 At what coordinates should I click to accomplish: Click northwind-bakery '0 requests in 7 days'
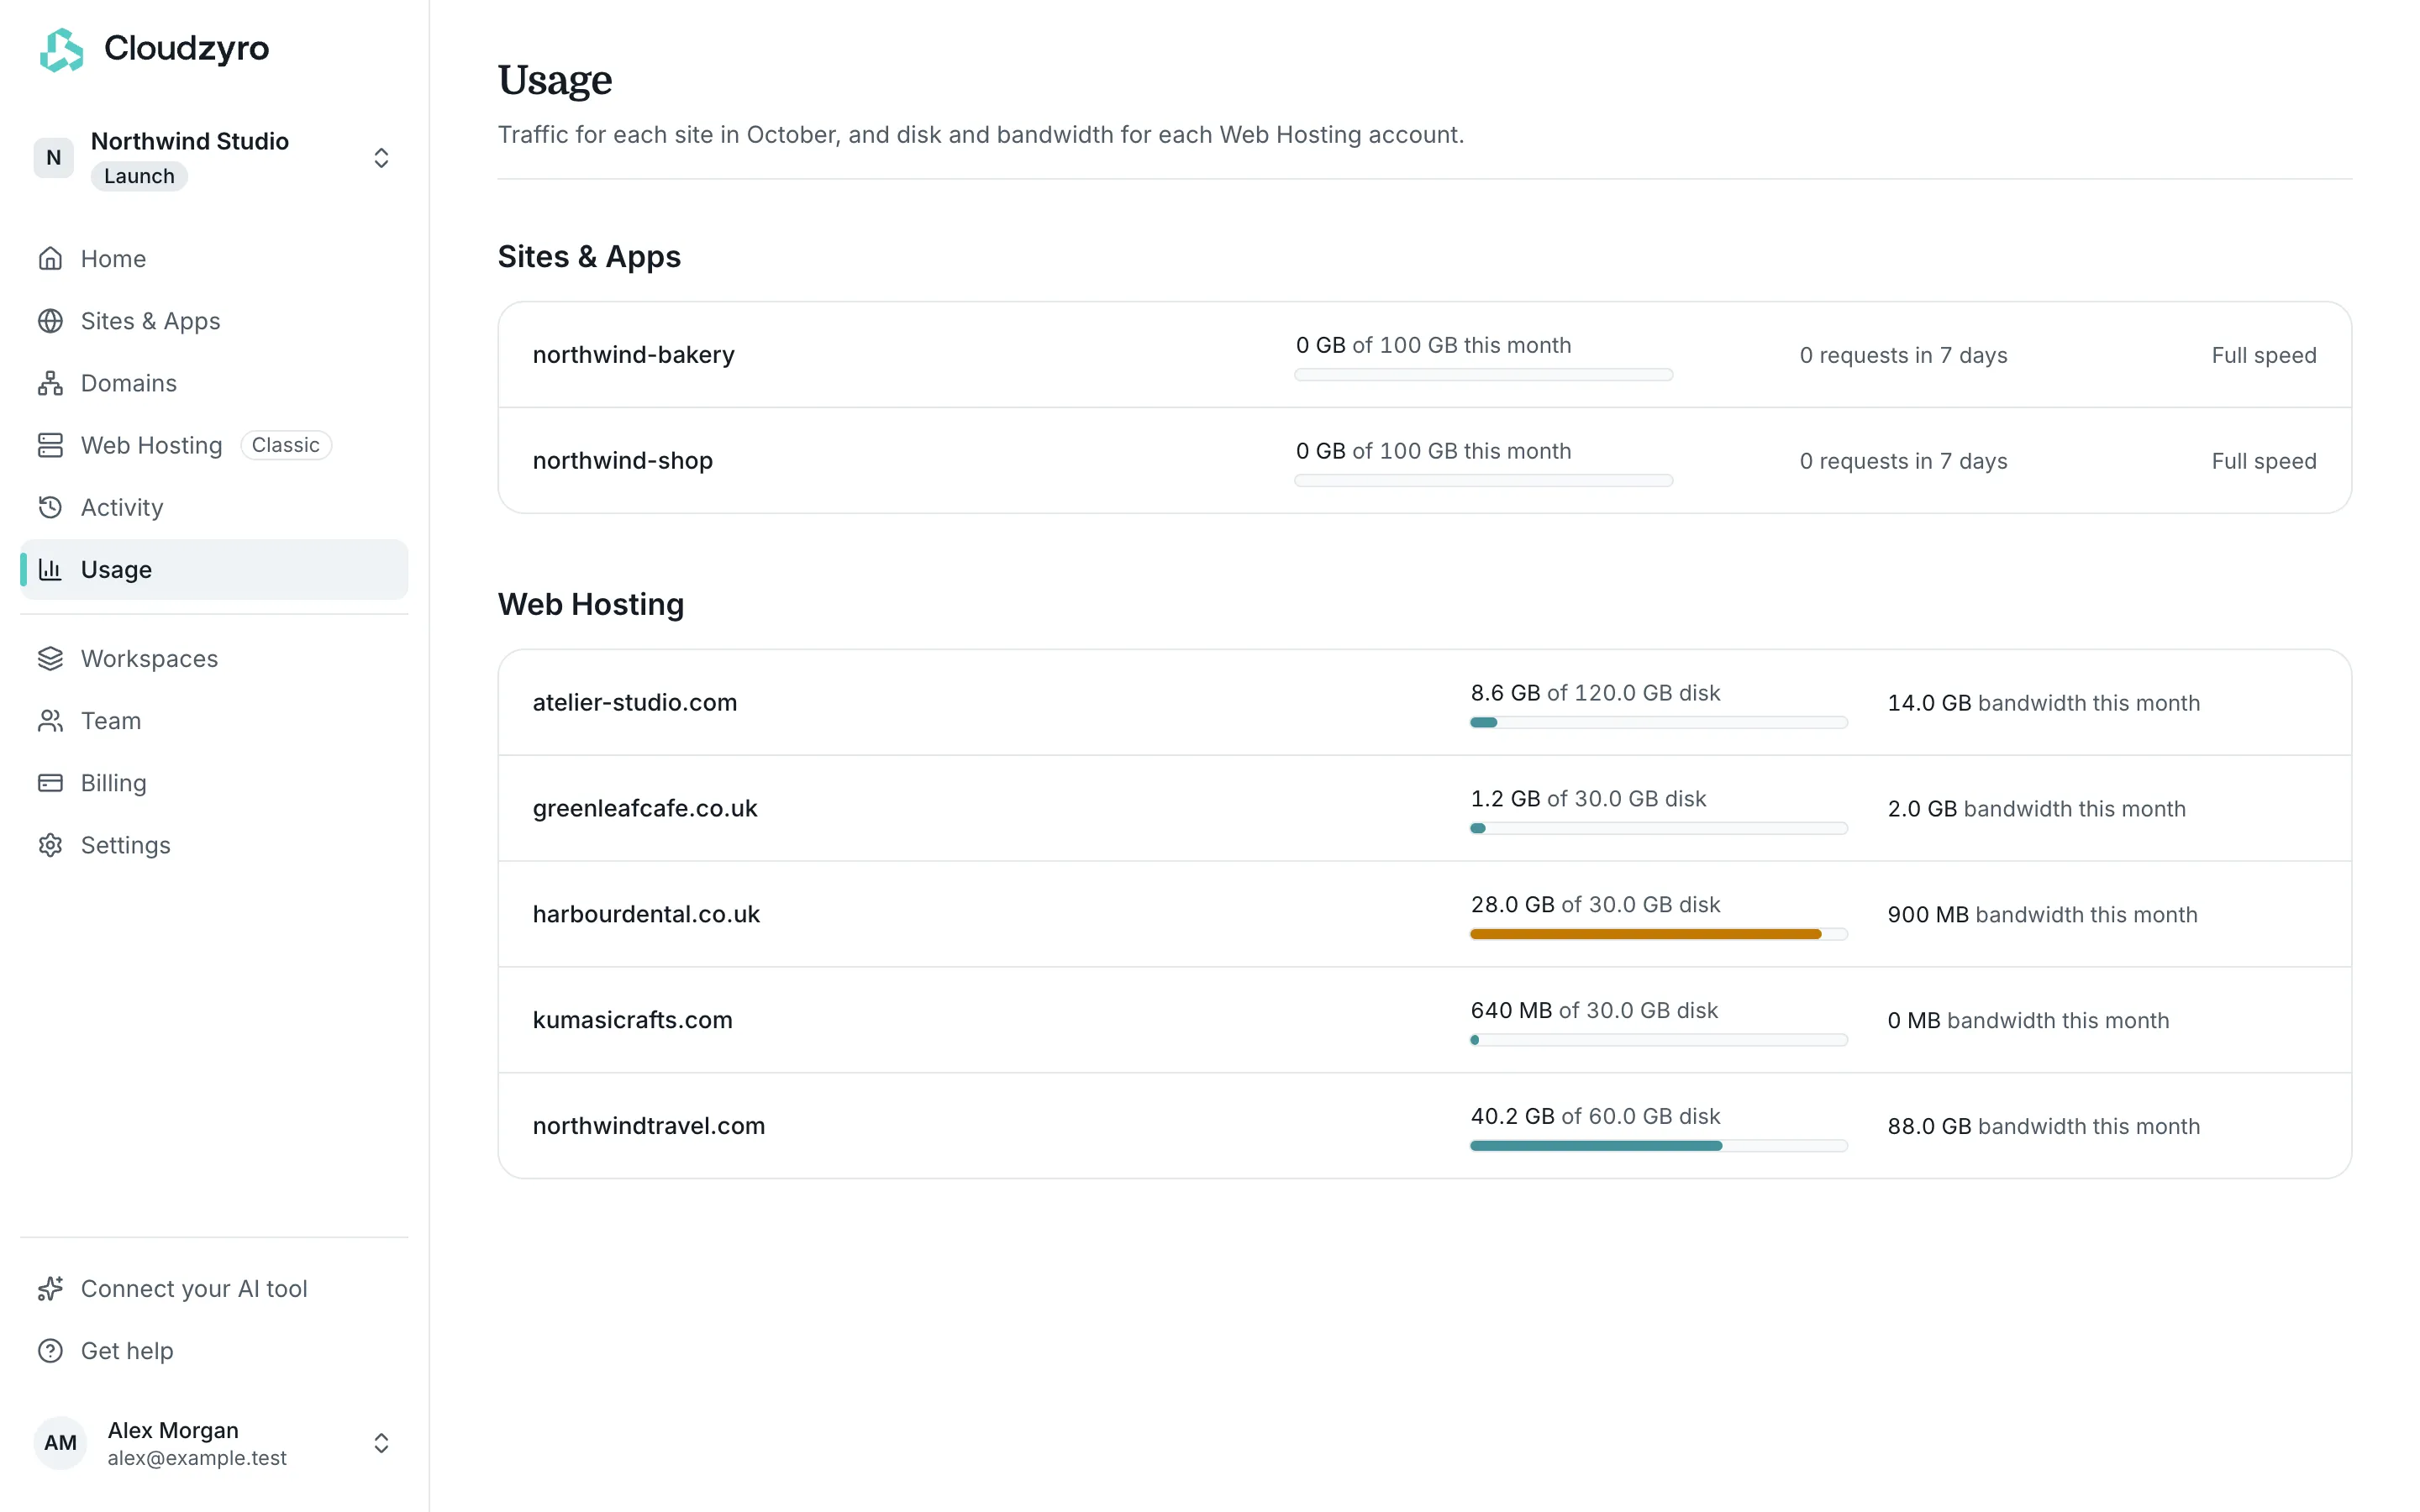click(1903, 356)
